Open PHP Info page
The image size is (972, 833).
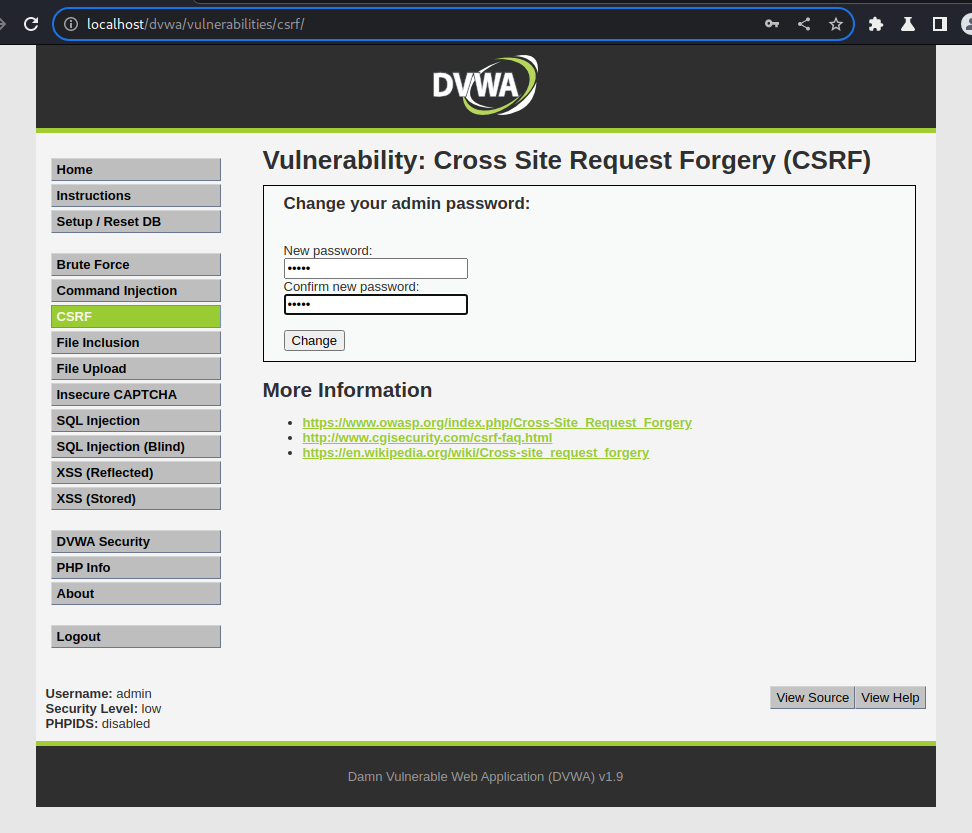pos(136,568)
